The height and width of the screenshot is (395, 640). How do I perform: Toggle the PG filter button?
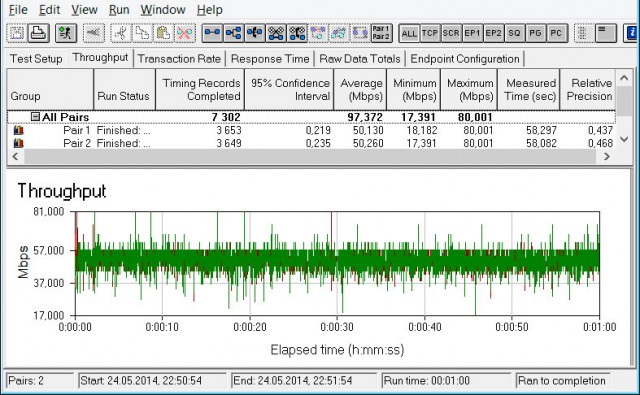pyautogui.click(x=536, y=33)
